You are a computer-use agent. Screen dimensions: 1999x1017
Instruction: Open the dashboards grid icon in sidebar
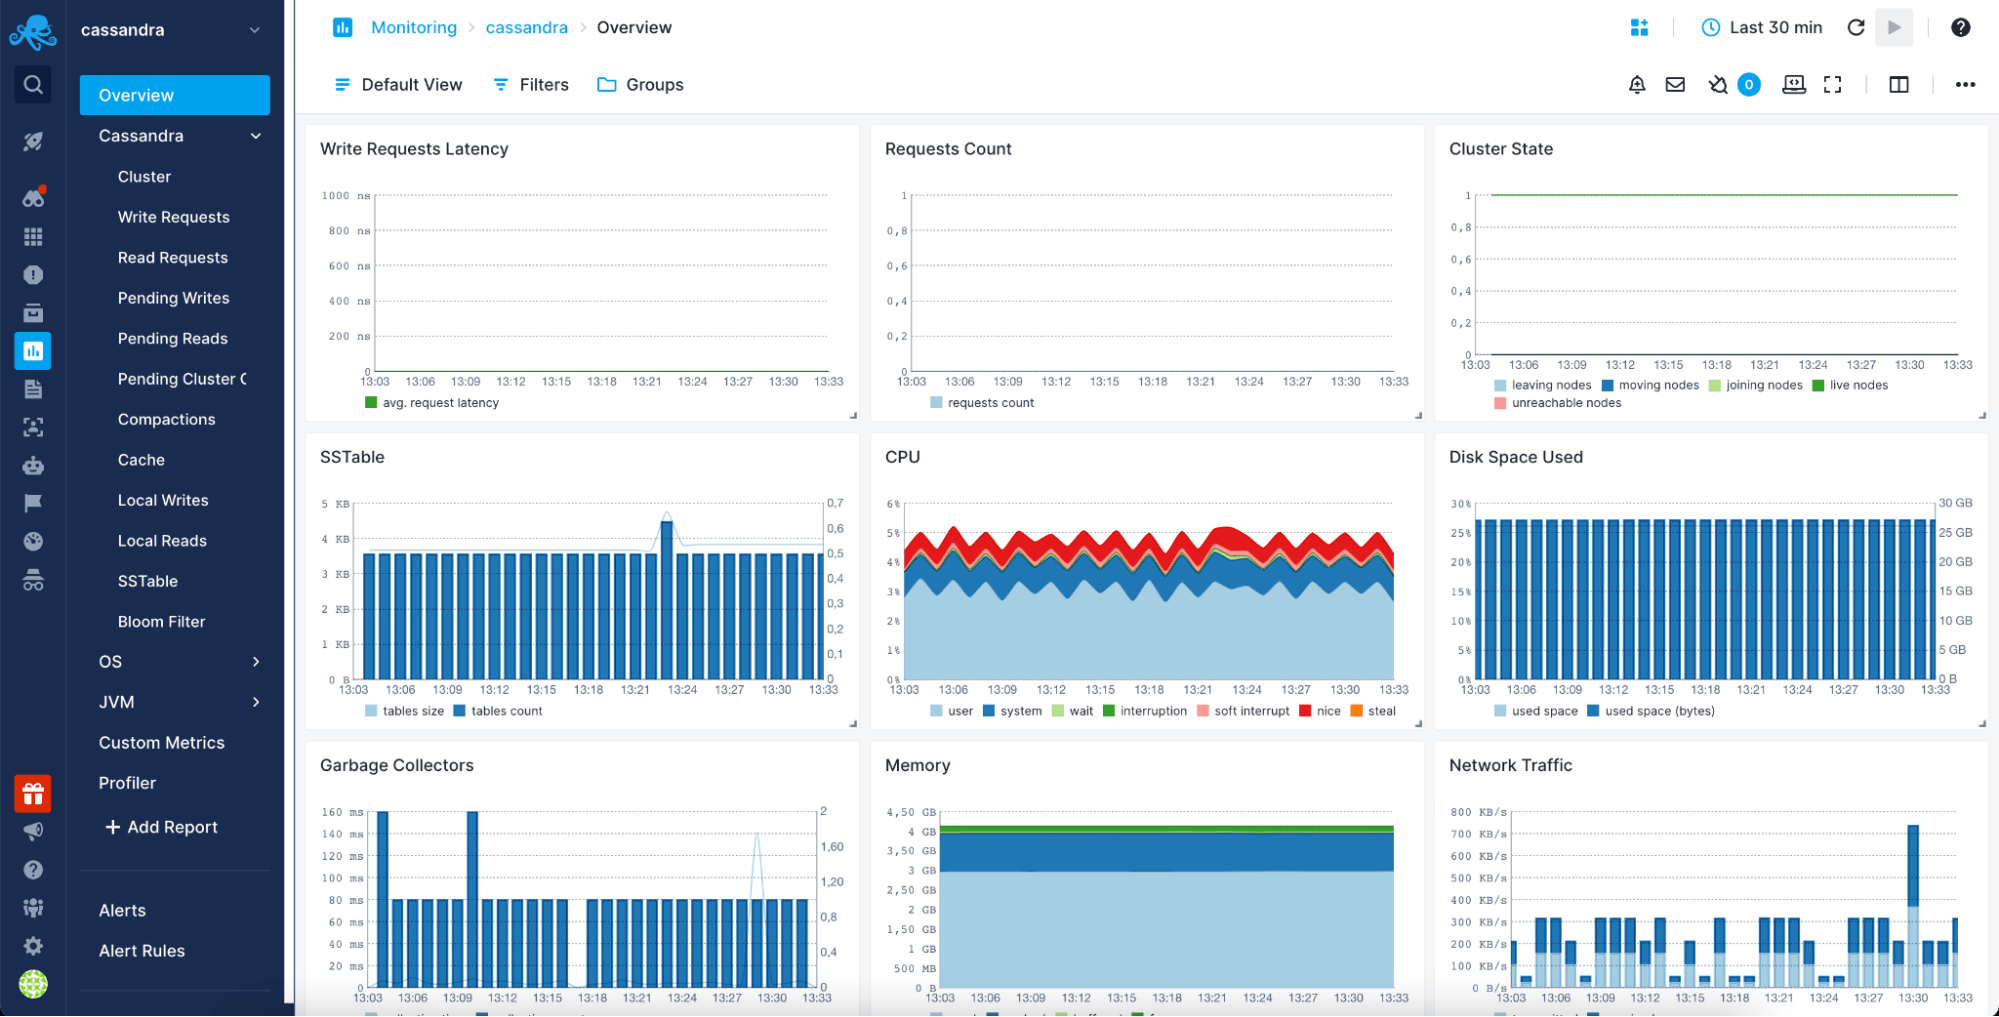[x=33, y=237]
